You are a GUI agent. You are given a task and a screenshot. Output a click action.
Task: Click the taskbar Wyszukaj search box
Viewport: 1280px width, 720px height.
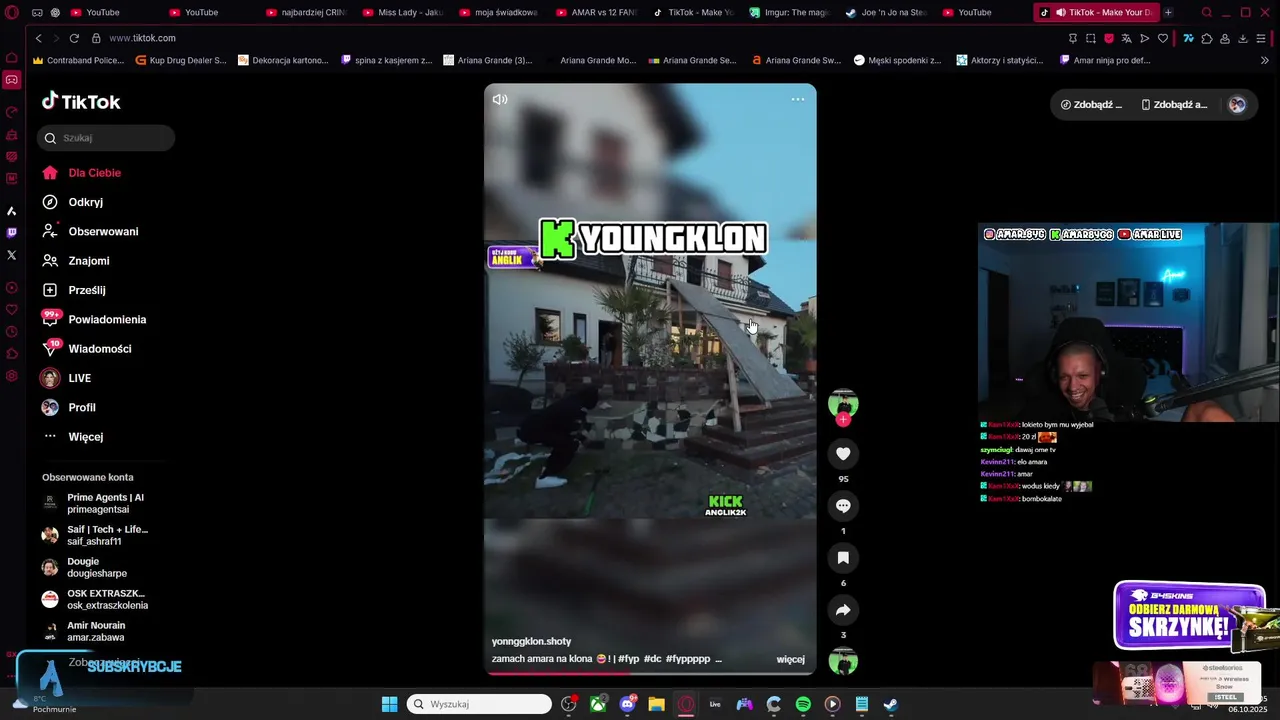coord(479,704)
